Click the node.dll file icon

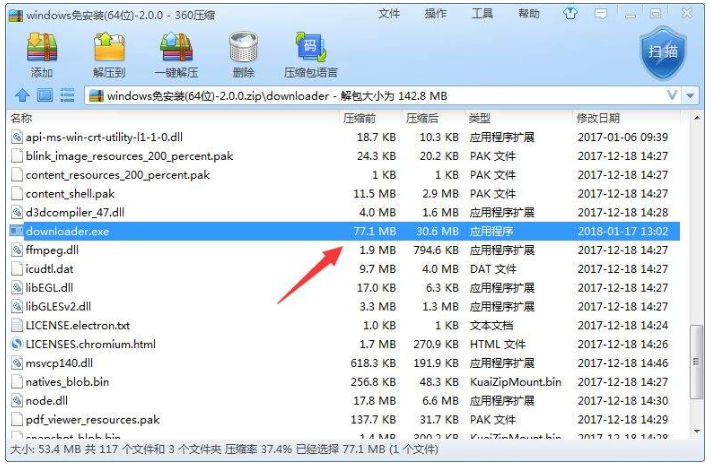[17, 400]
